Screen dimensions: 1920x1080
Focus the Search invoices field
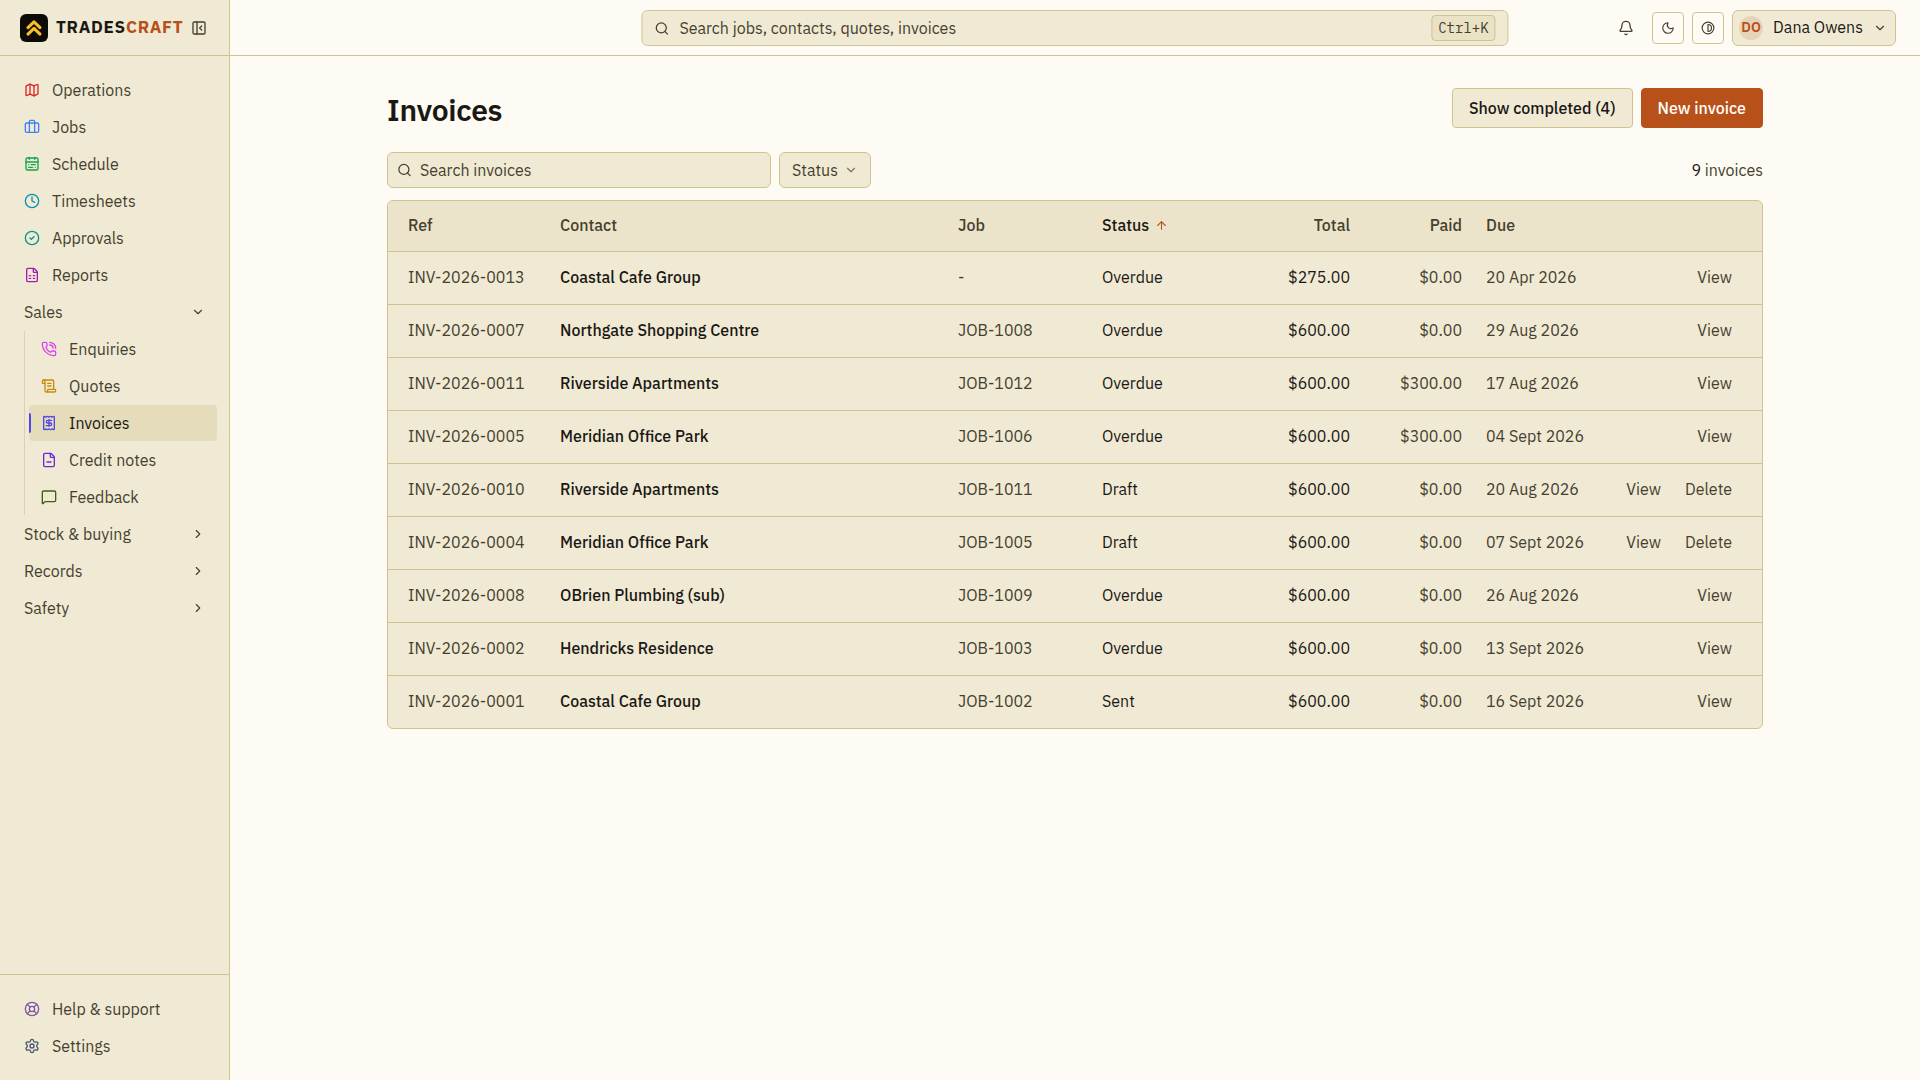[579, 170]
